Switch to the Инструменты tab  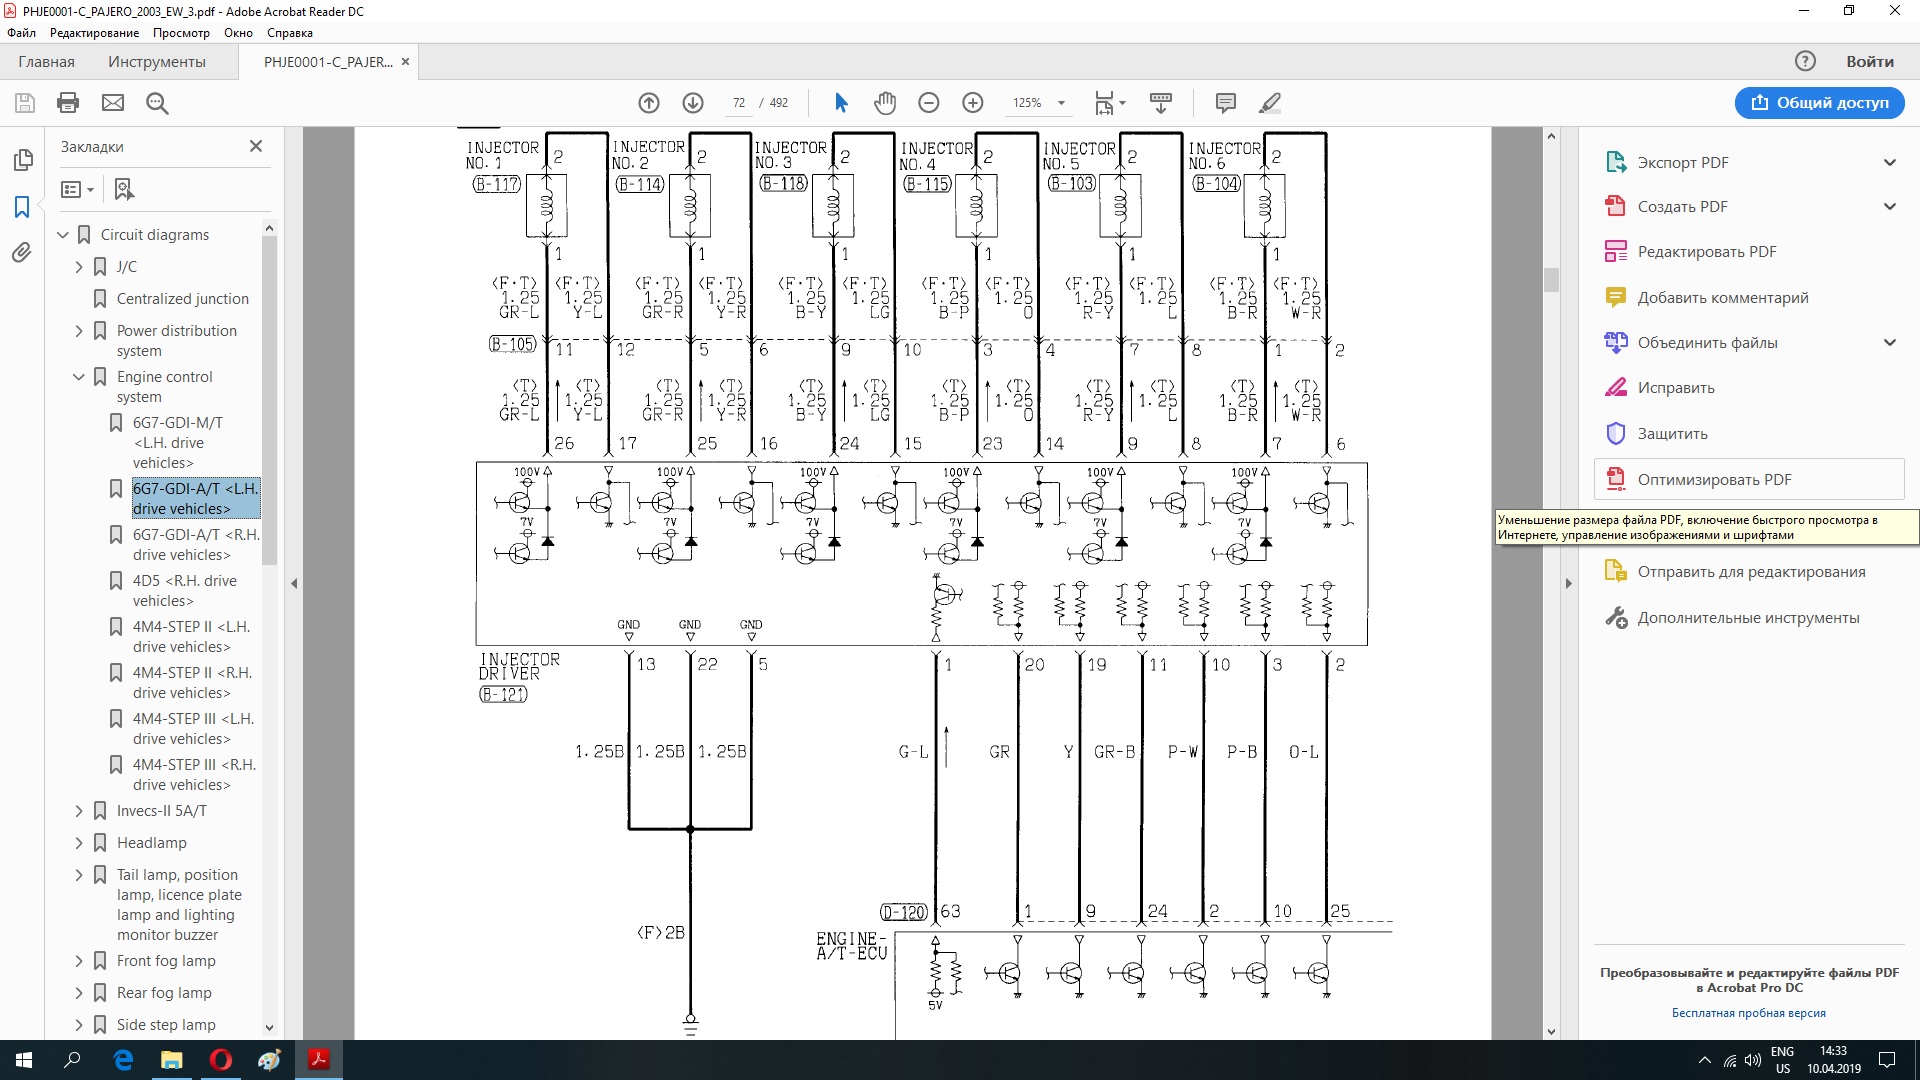(157, 62)
